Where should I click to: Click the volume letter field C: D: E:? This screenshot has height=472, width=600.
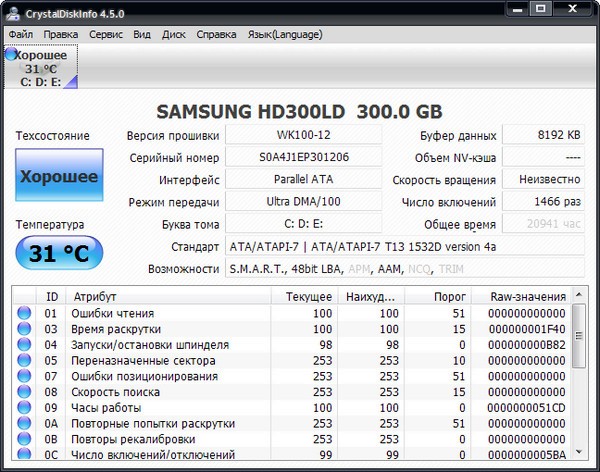click(x=303, y=224)
